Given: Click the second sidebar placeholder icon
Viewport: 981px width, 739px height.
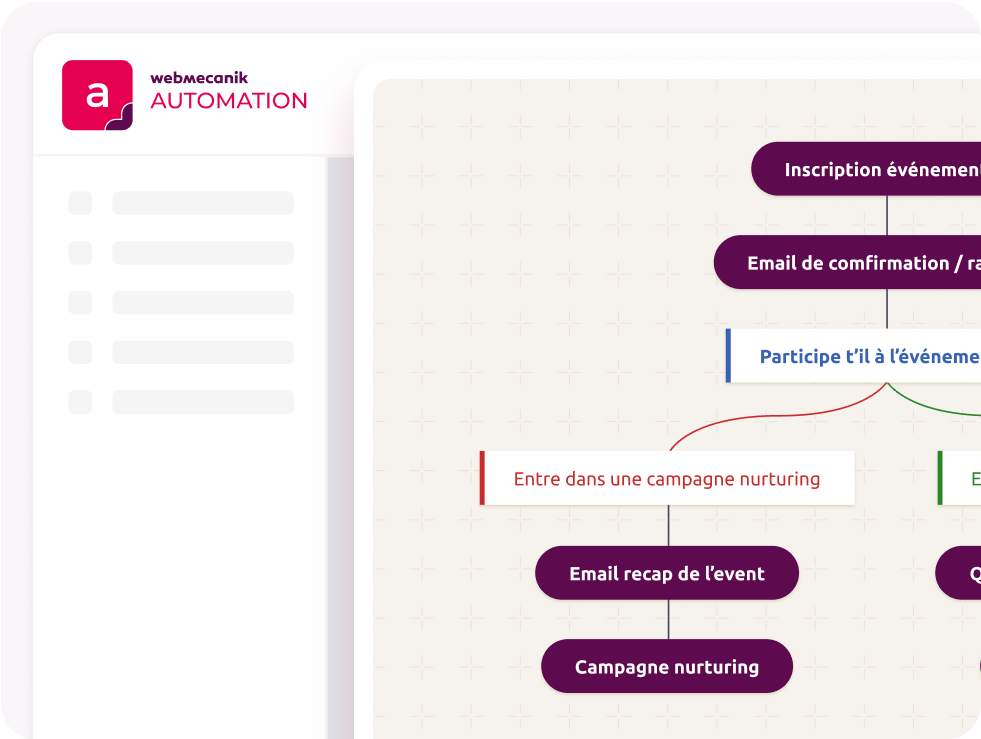Looking at the screenshot, I should [x=80, y=253].
